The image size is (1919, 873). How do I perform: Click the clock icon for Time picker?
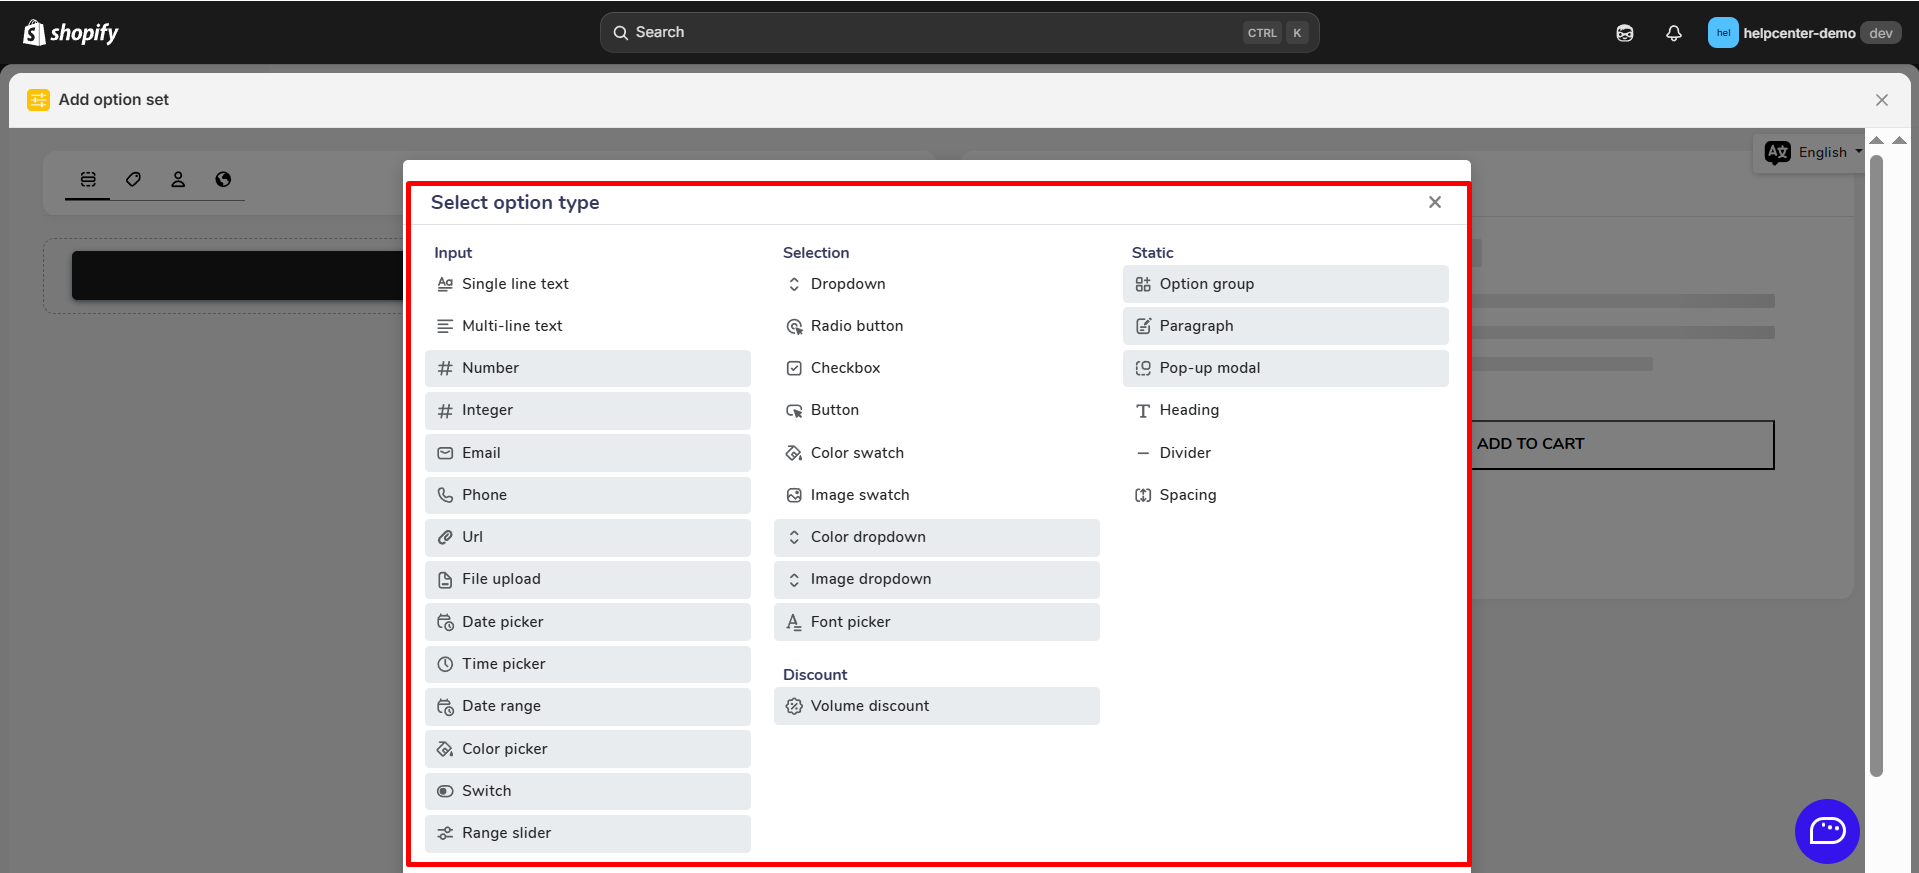pyautogui.click(x=445, y=664)
